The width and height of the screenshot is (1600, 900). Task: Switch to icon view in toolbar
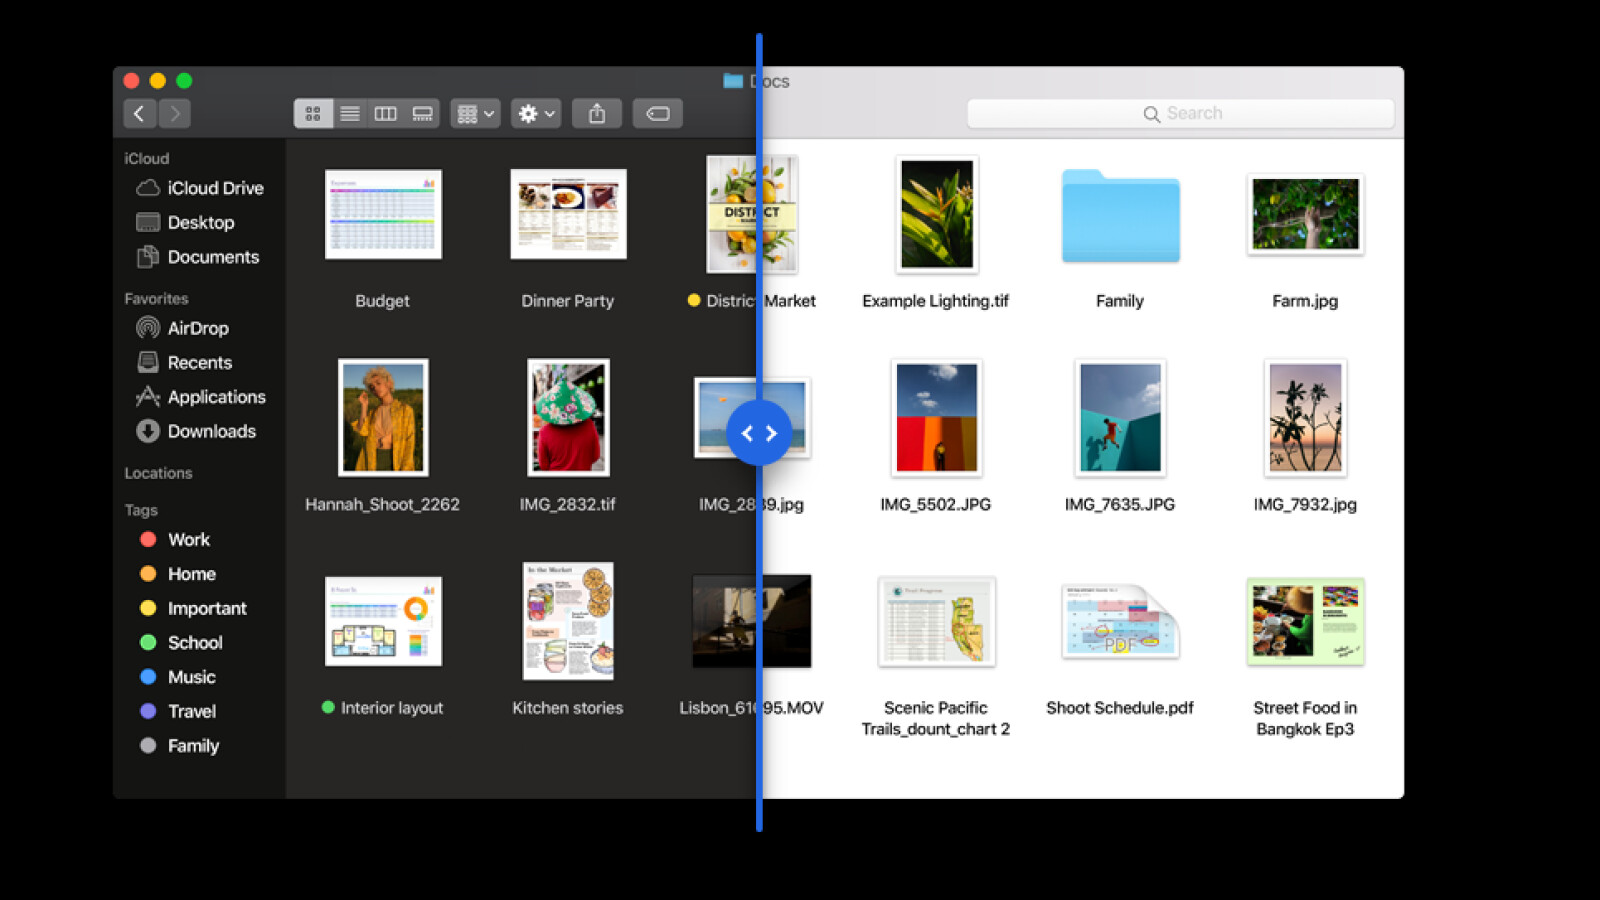click(313, 114)
